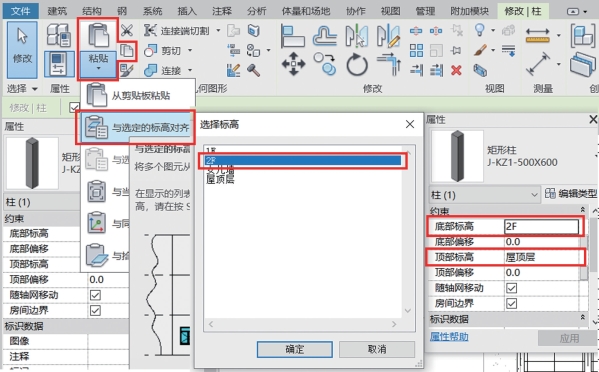This screenshot has width=599, height=372.
Task: Select the Aligned Dimension tool
Action: (538, 64)
